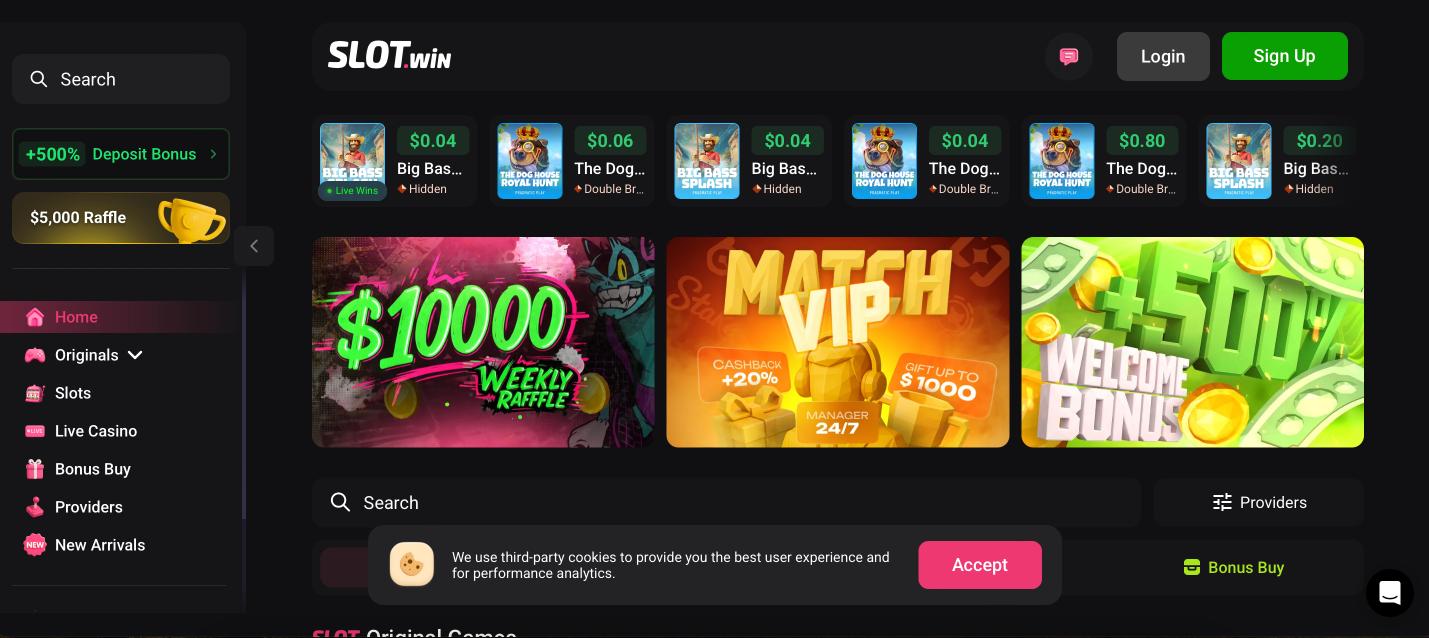Click the green Sign Up button

(1284, 56)
